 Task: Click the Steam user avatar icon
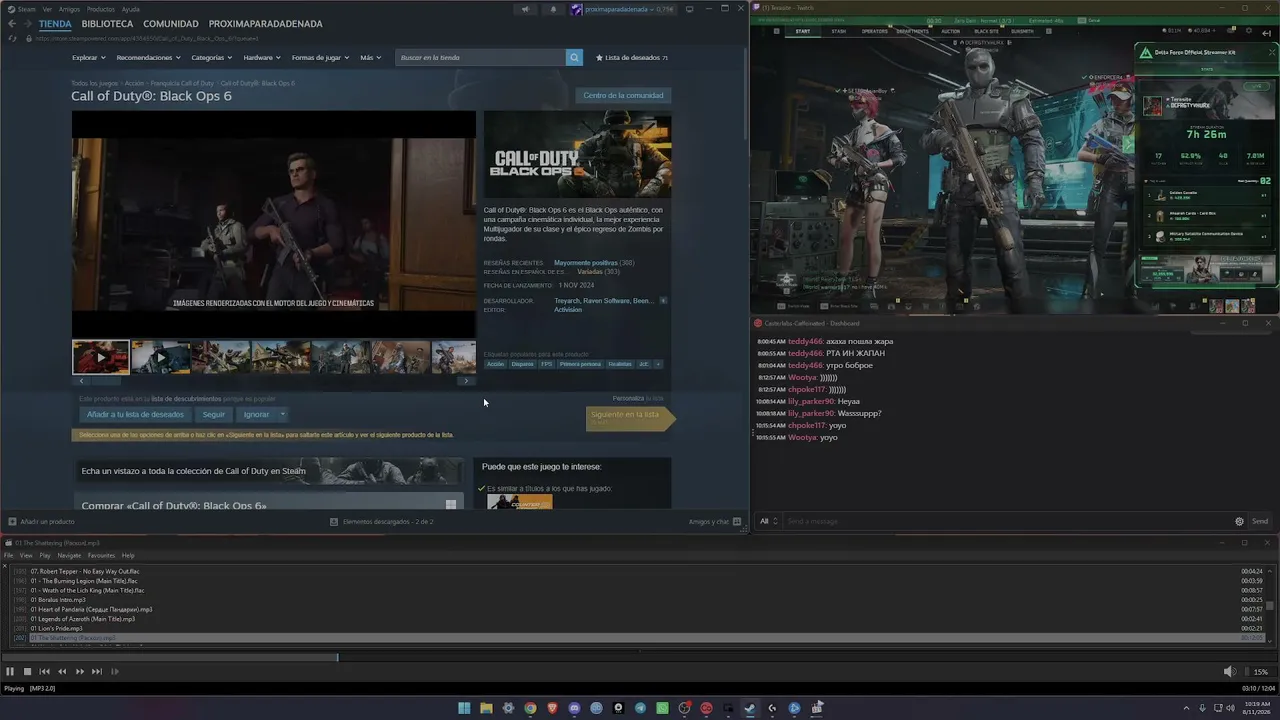pyautogui.click(x=577, y=9)
